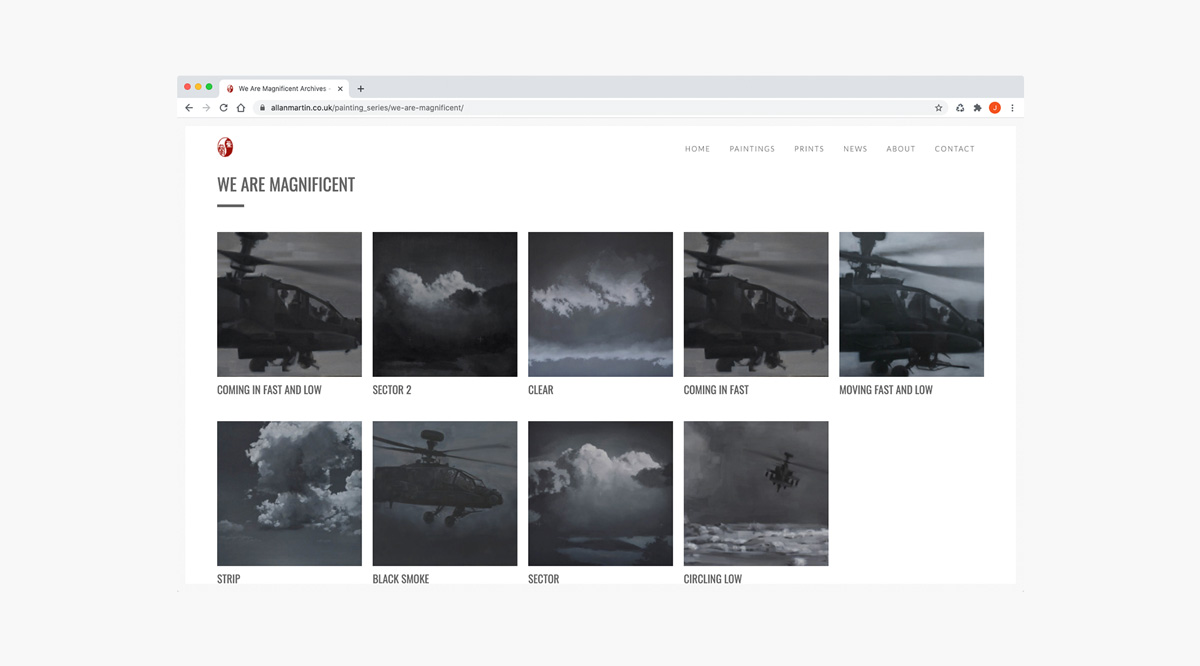Image resolution: width=1200 pixels, height=666 pixels.
Task: Open the Clear painting thumbnail
Action: [x=600, y=304]
